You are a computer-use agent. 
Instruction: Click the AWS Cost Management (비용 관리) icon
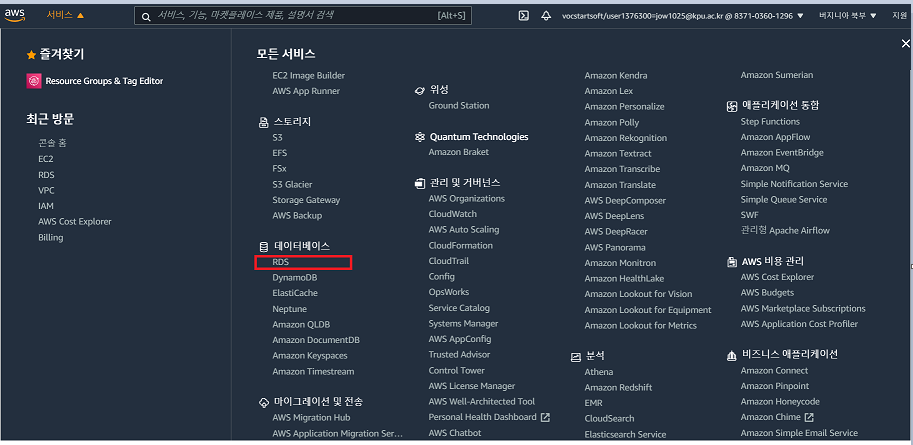click(732, 262)
